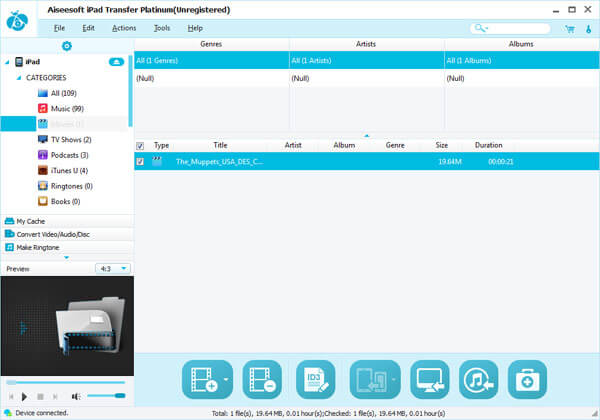This screenshot has width=600, height=420.
Task: Stop the preview playback
Action: pos(40,397)
